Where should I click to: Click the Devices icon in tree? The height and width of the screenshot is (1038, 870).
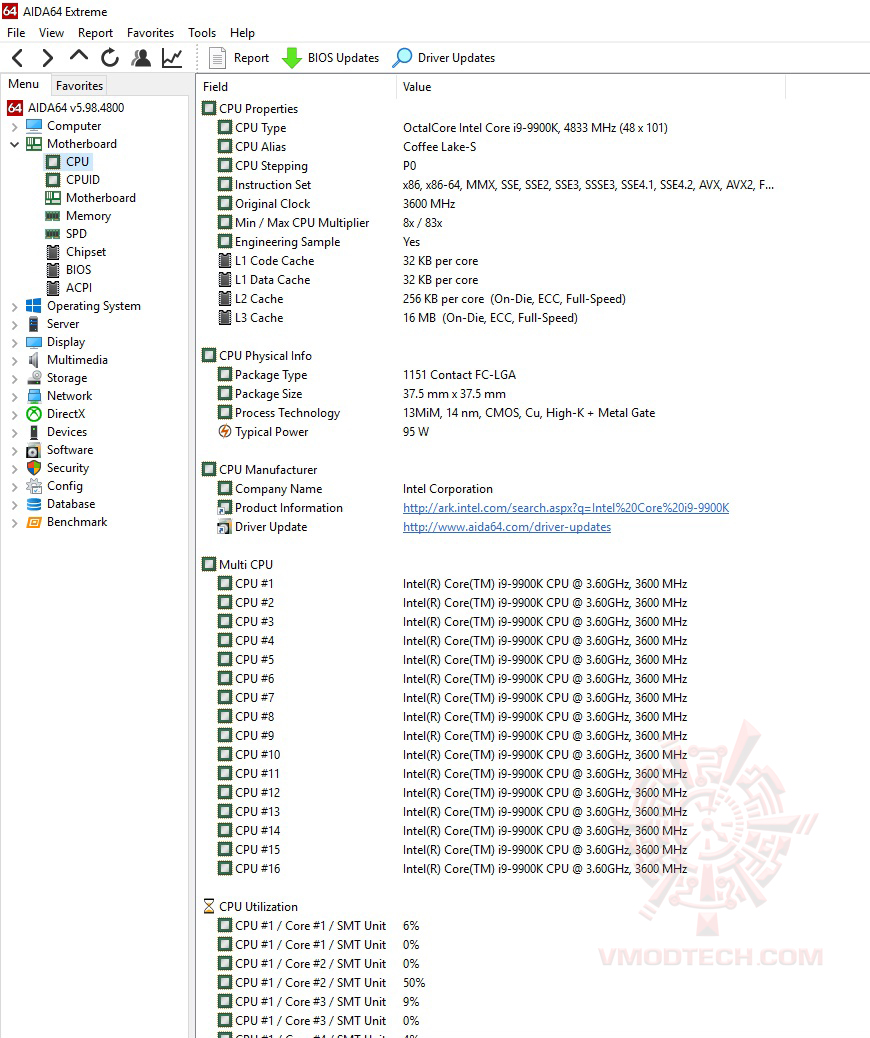coord(34,432)
